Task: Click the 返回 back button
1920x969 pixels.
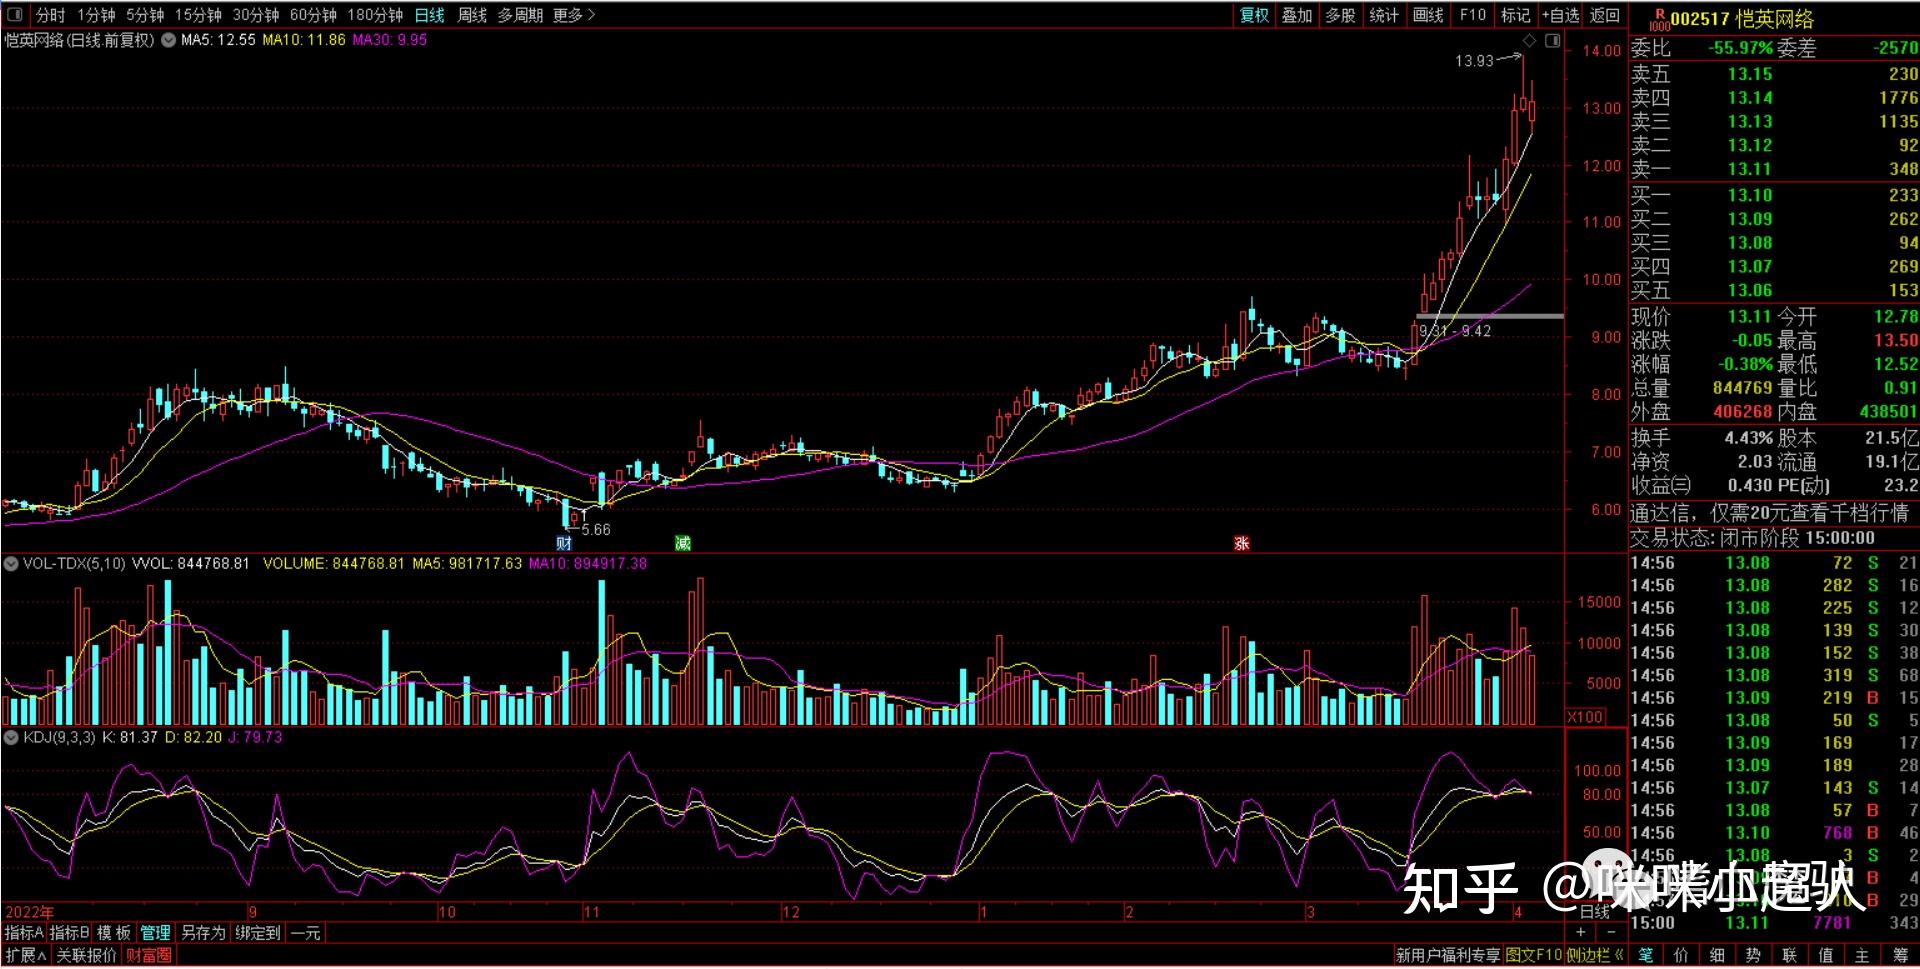Action: (1605, 15)
